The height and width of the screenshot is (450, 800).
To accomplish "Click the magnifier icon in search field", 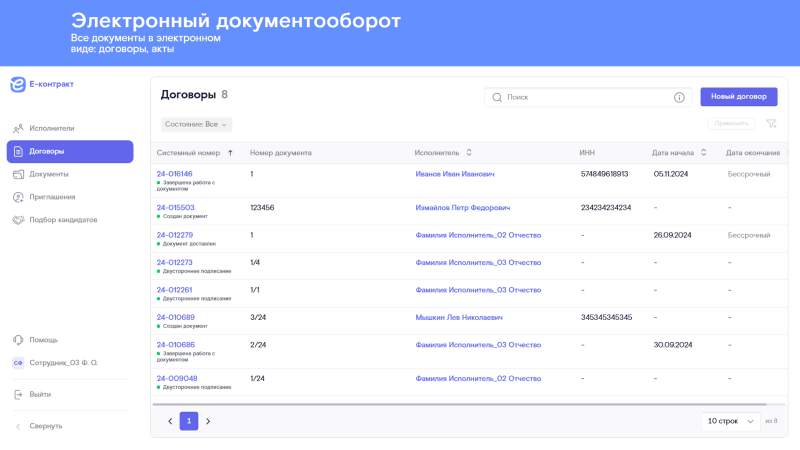I will point(497,97).
